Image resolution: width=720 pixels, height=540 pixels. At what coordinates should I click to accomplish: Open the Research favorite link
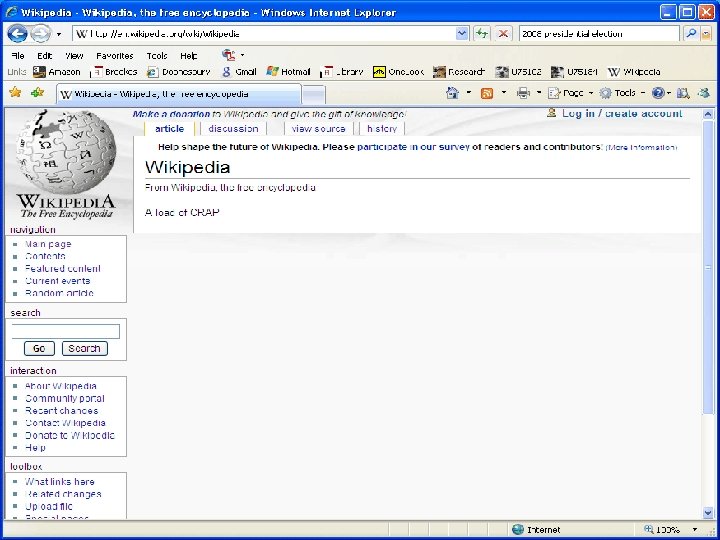coord(459,72)
